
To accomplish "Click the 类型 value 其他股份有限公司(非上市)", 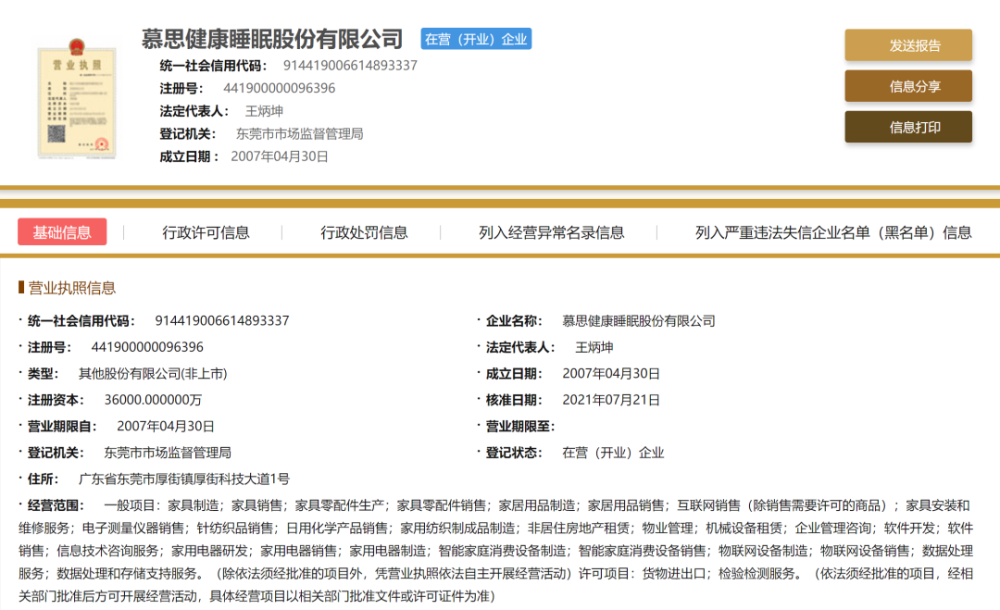I will click(152, 373).
